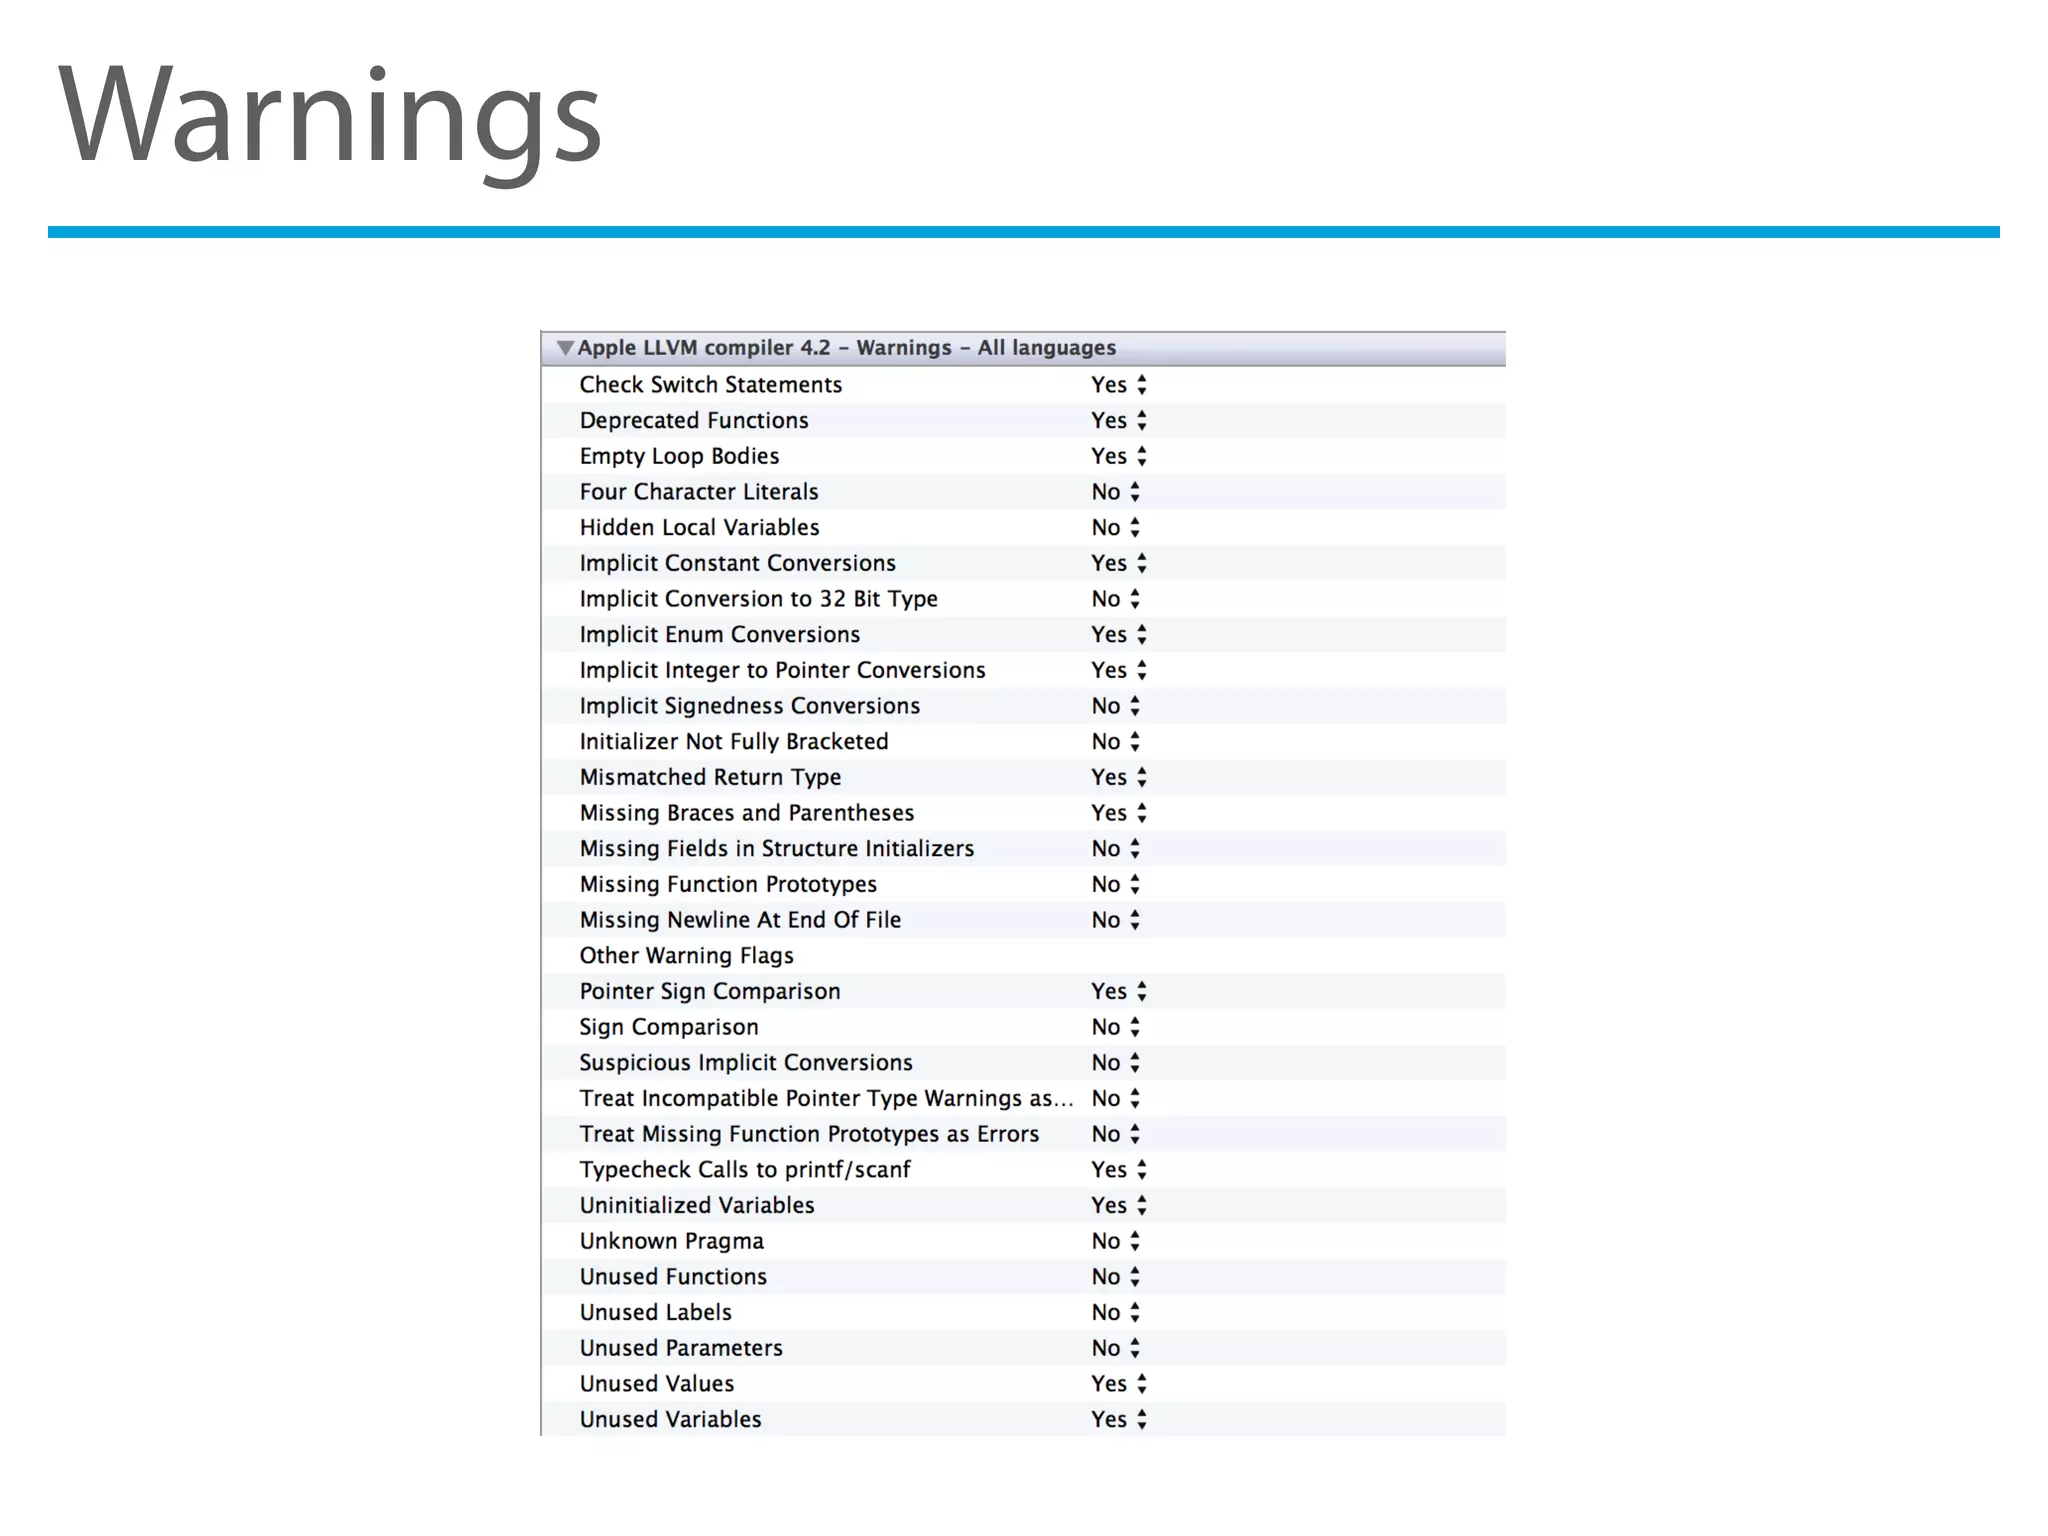Open Suspicious Implicit Conversions popup

[x=1116, y=1063]
